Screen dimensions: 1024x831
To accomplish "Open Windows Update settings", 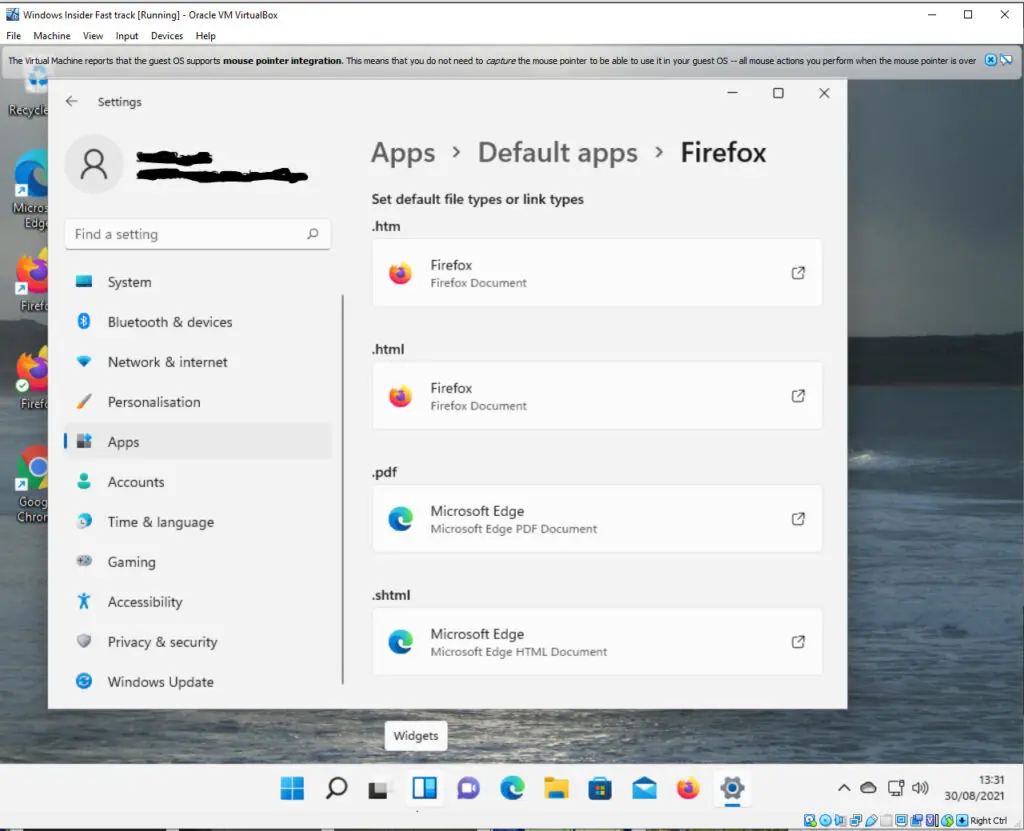I will 198,681.
